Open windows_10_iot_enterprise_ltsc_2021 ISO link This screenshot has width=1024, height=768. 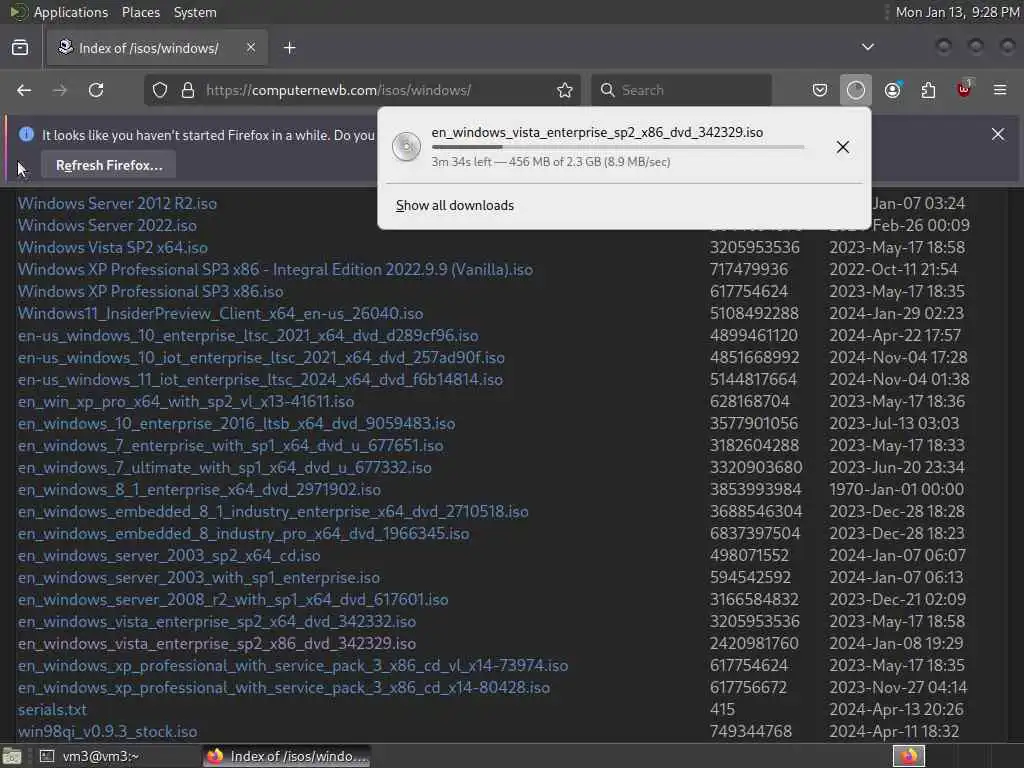click(x=261, y=357)
